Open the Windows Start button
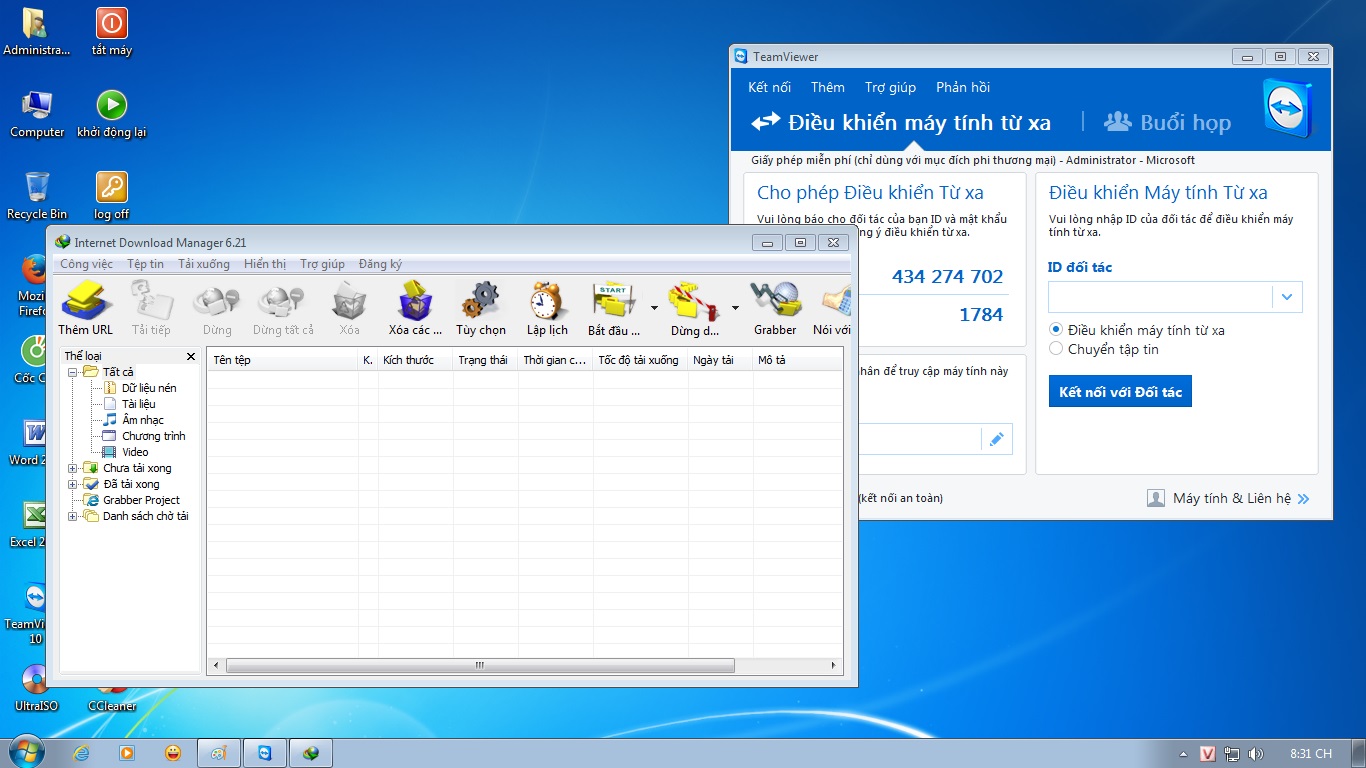 click(25, 752)
